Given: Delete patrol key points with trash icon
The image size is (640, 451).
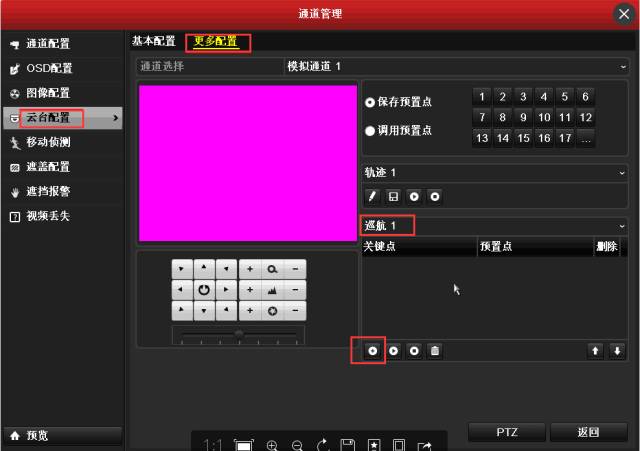Looking at the screenshot, I should [435, 351].
